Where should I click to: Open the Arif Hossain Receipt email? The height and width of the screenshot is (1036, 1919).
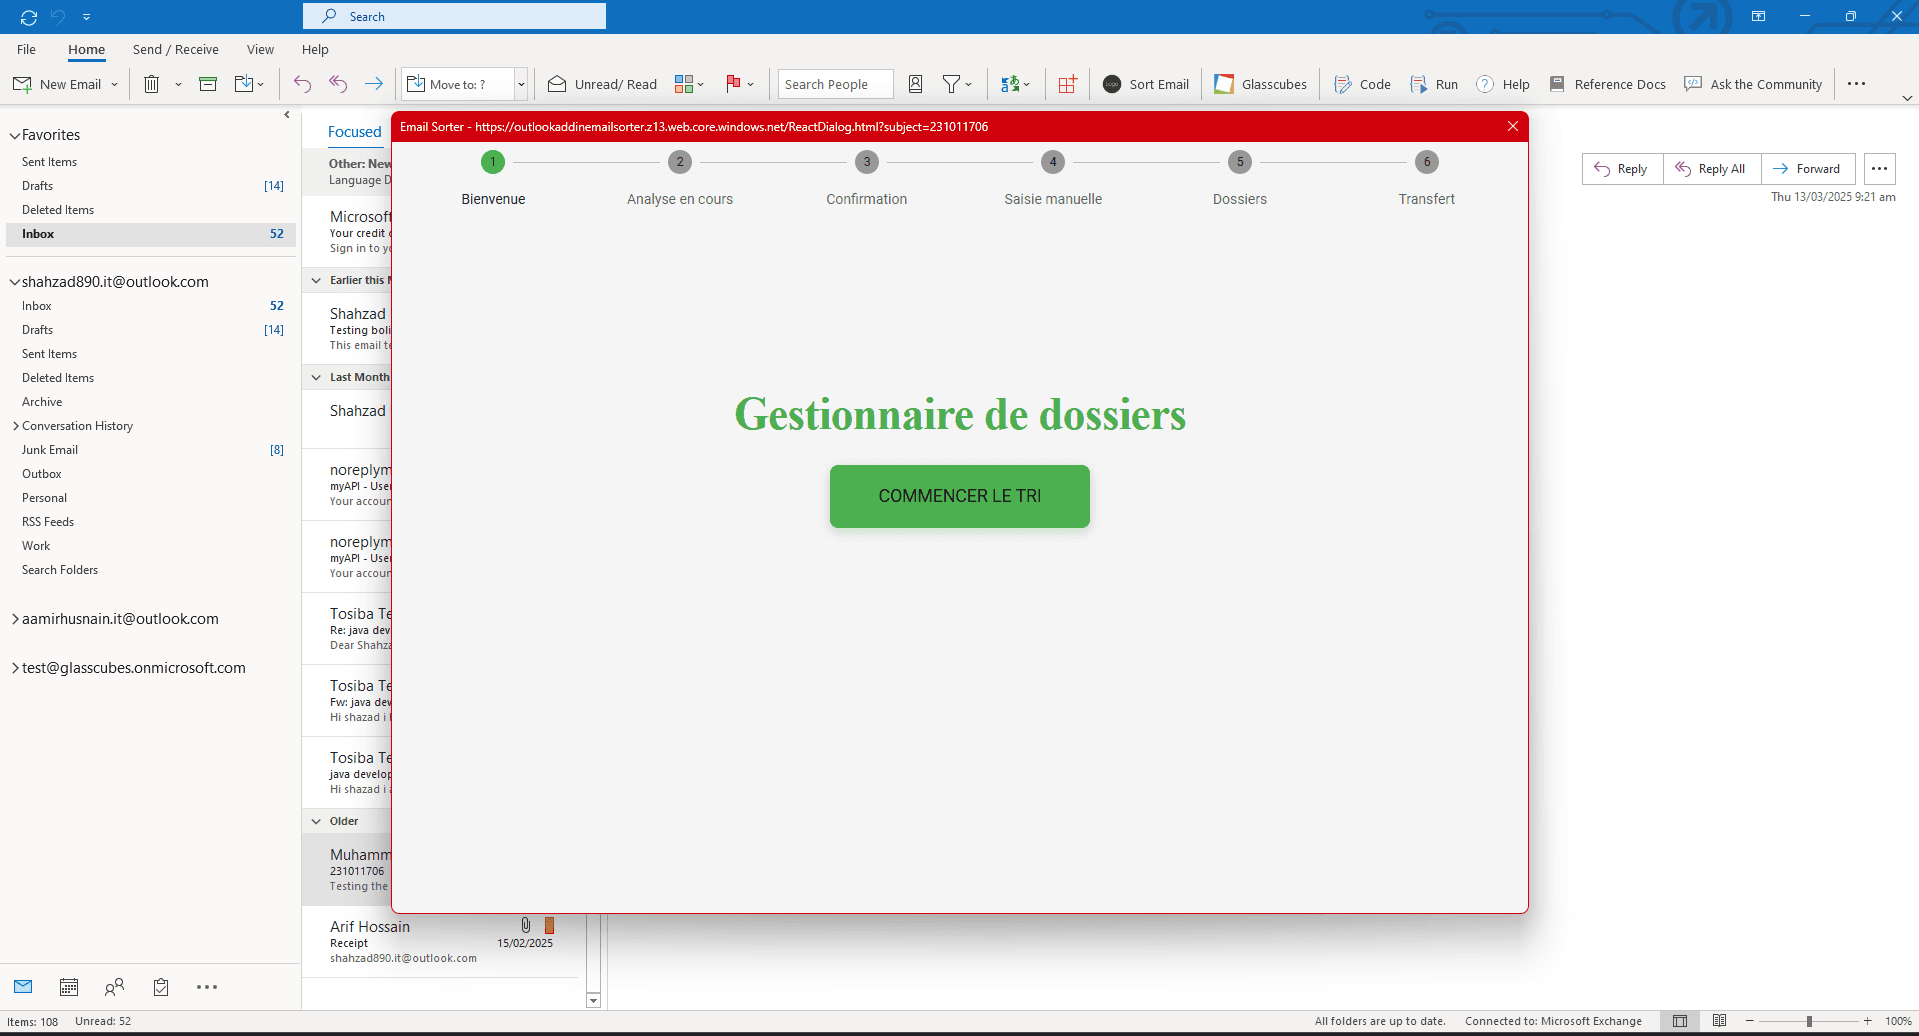pyautogui.click(x=440, y=942)
